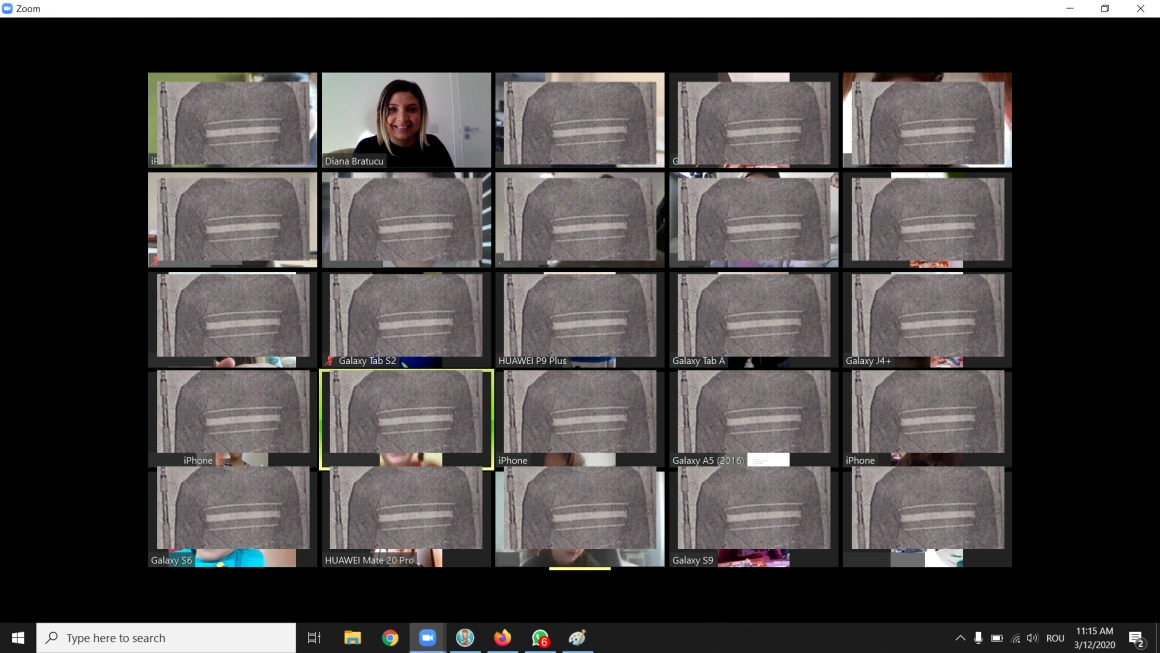Open Firefox from the taskbar
The height and width of the screenshot is (653, 1160).
(502, 638)
